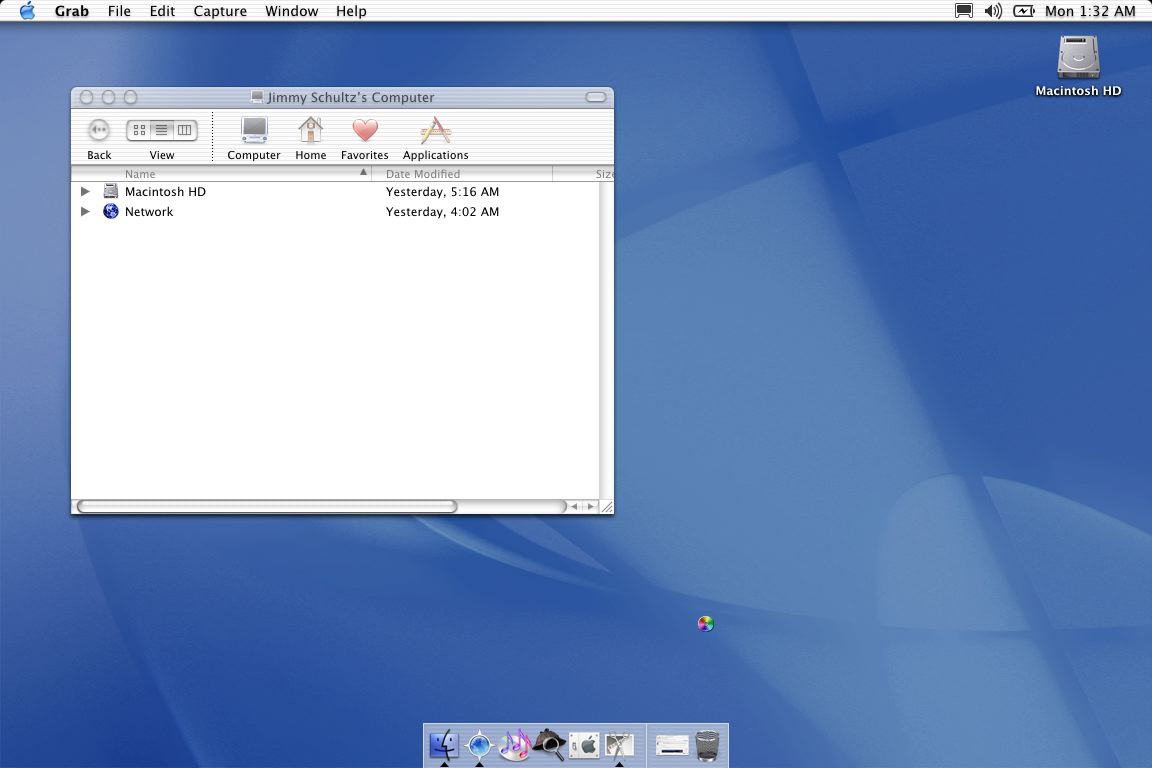Viewport: 1152px width, 768px height.
Task: Open System Preferences from the Dock
Action: [585, 746]
